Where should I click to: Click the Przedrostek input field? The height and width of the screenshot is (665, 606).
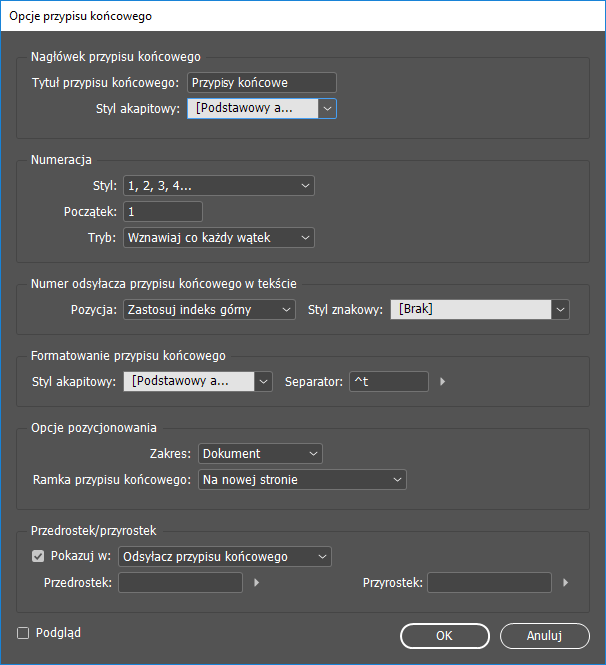[180, 583]
